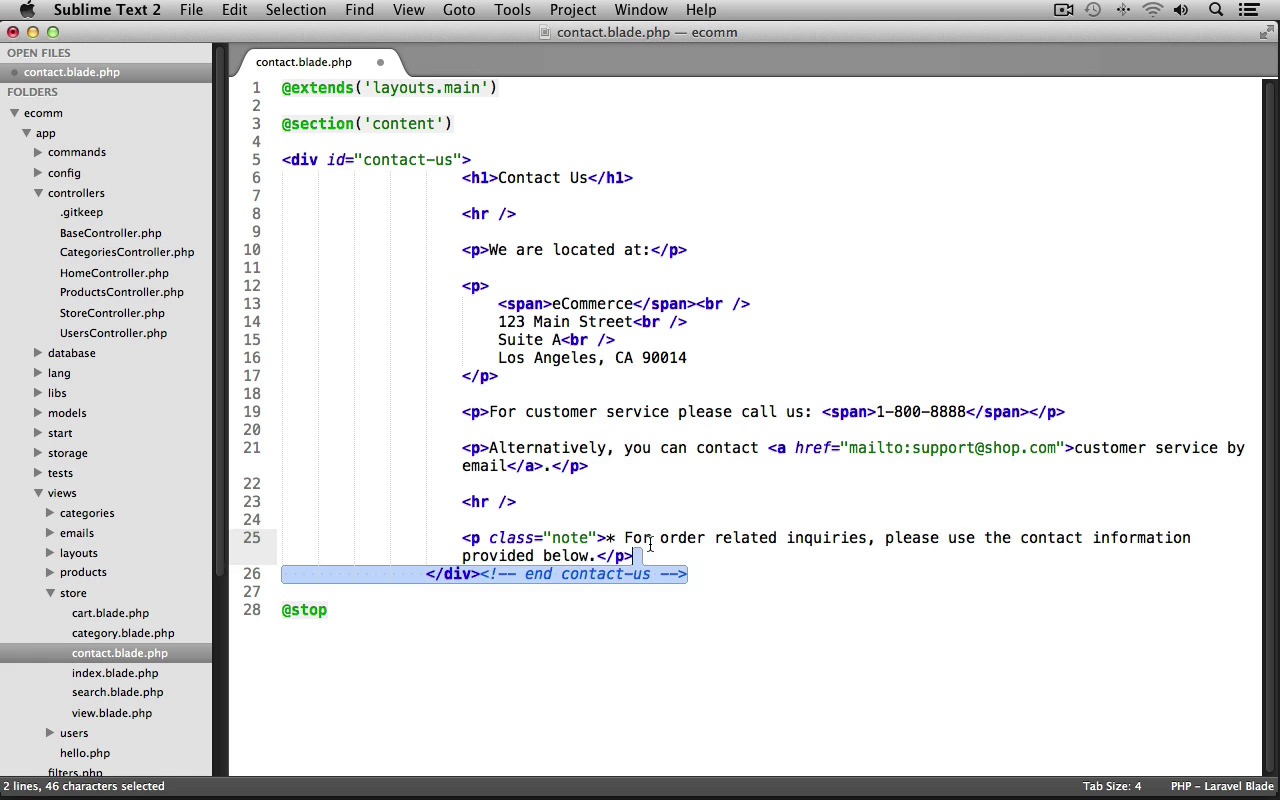
Task: Expand the database folder
Action: [38, 353]
